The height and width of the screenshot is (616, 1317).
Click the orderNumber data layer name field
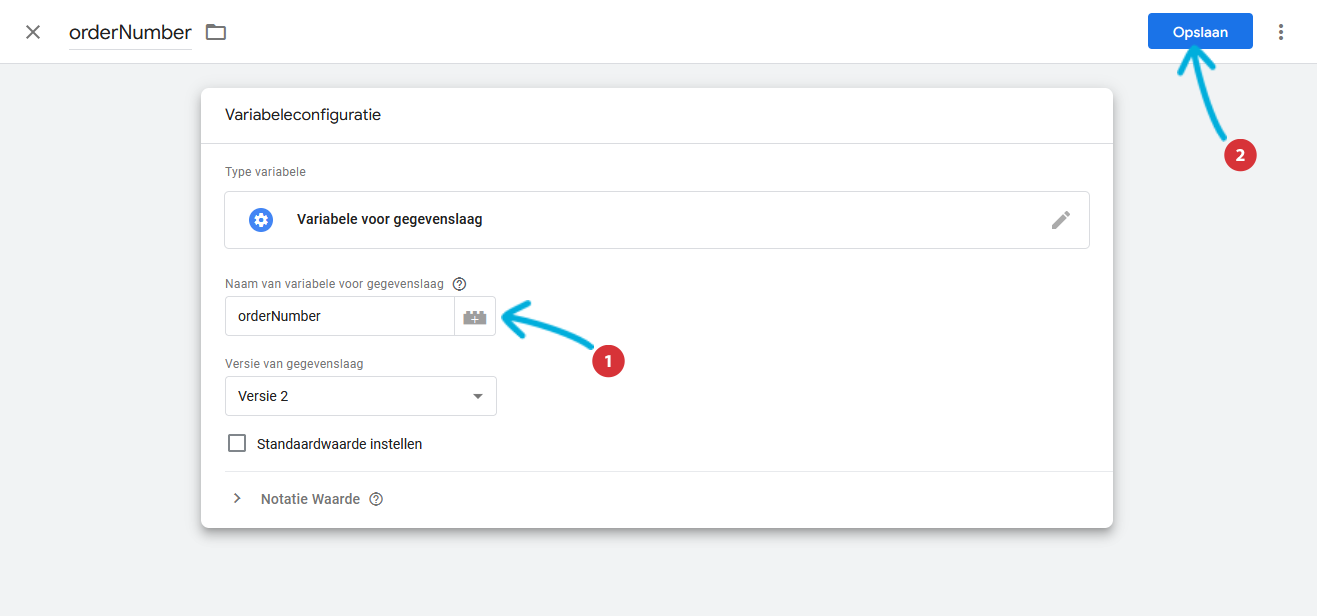tap(340, 316)
